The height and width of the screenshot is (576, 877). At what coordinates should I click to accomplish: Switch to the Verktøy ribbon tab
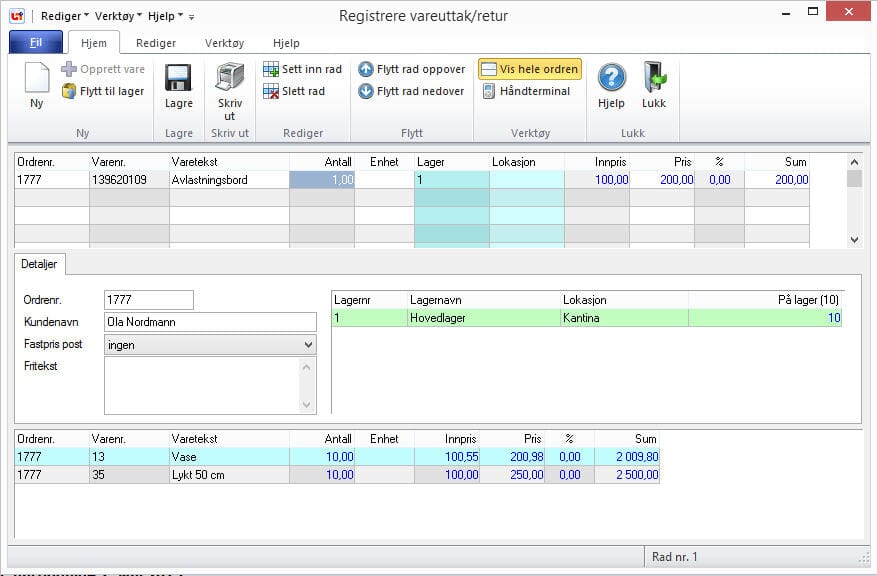pyautogui.click(x=224, y=43)
